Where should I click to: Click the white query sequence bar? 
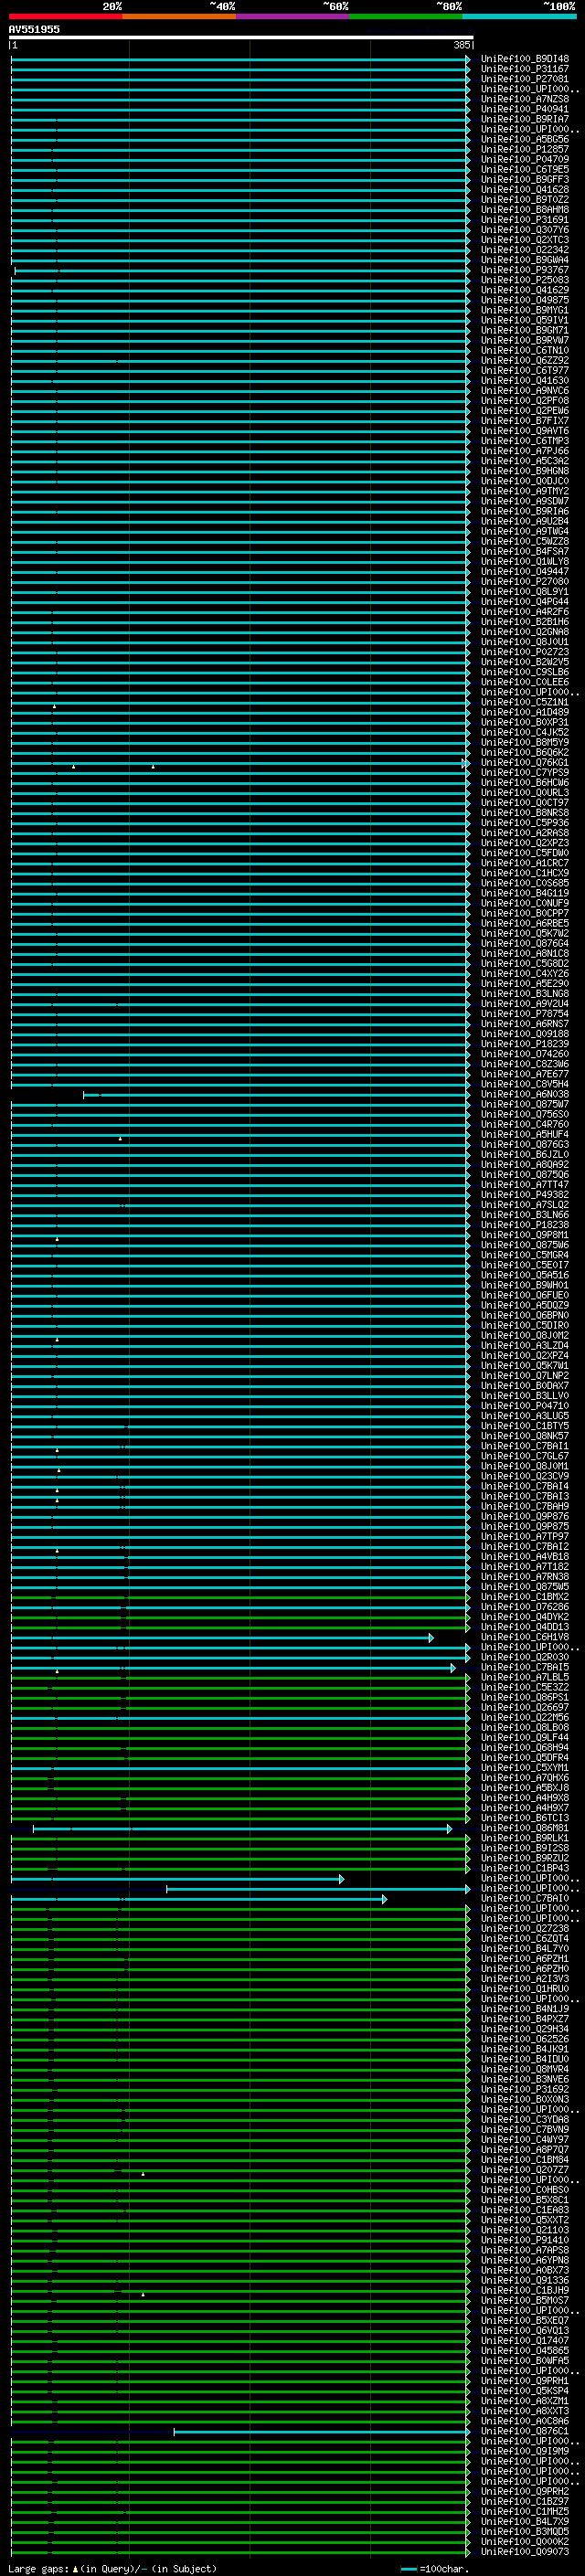point(241,37)
